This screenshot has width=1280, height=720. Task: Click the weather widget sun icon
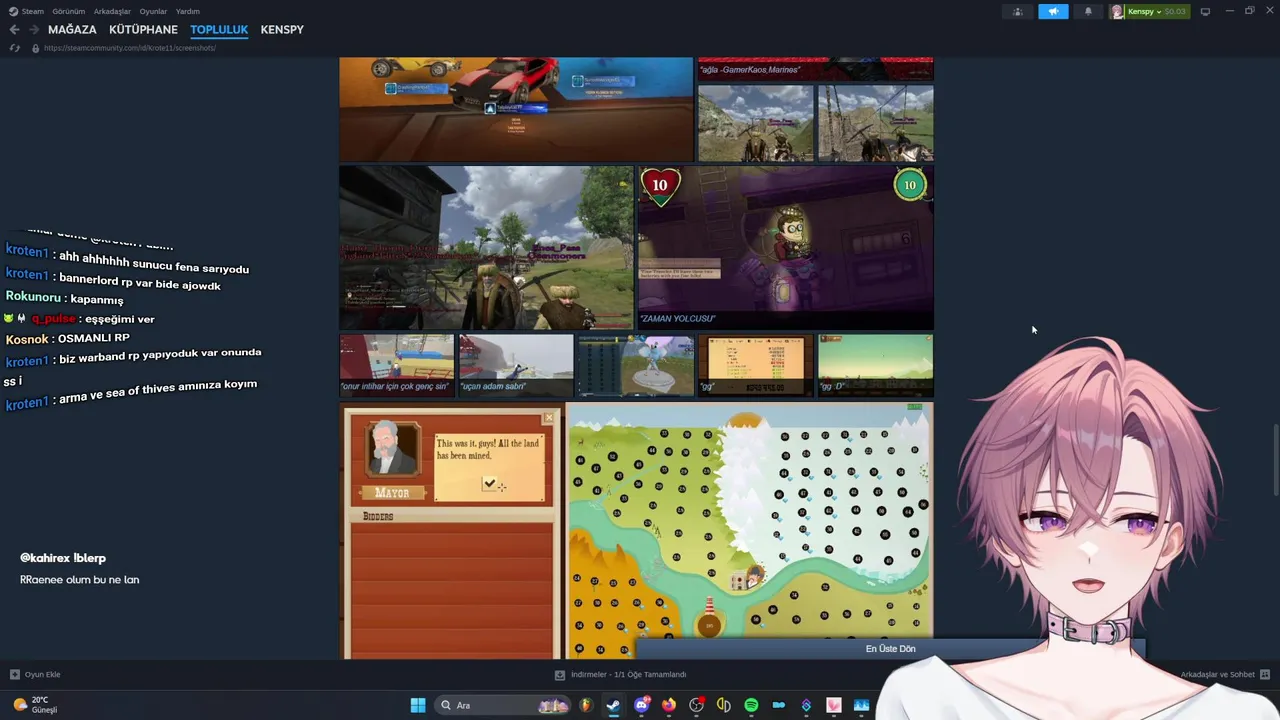pos(20,705)
